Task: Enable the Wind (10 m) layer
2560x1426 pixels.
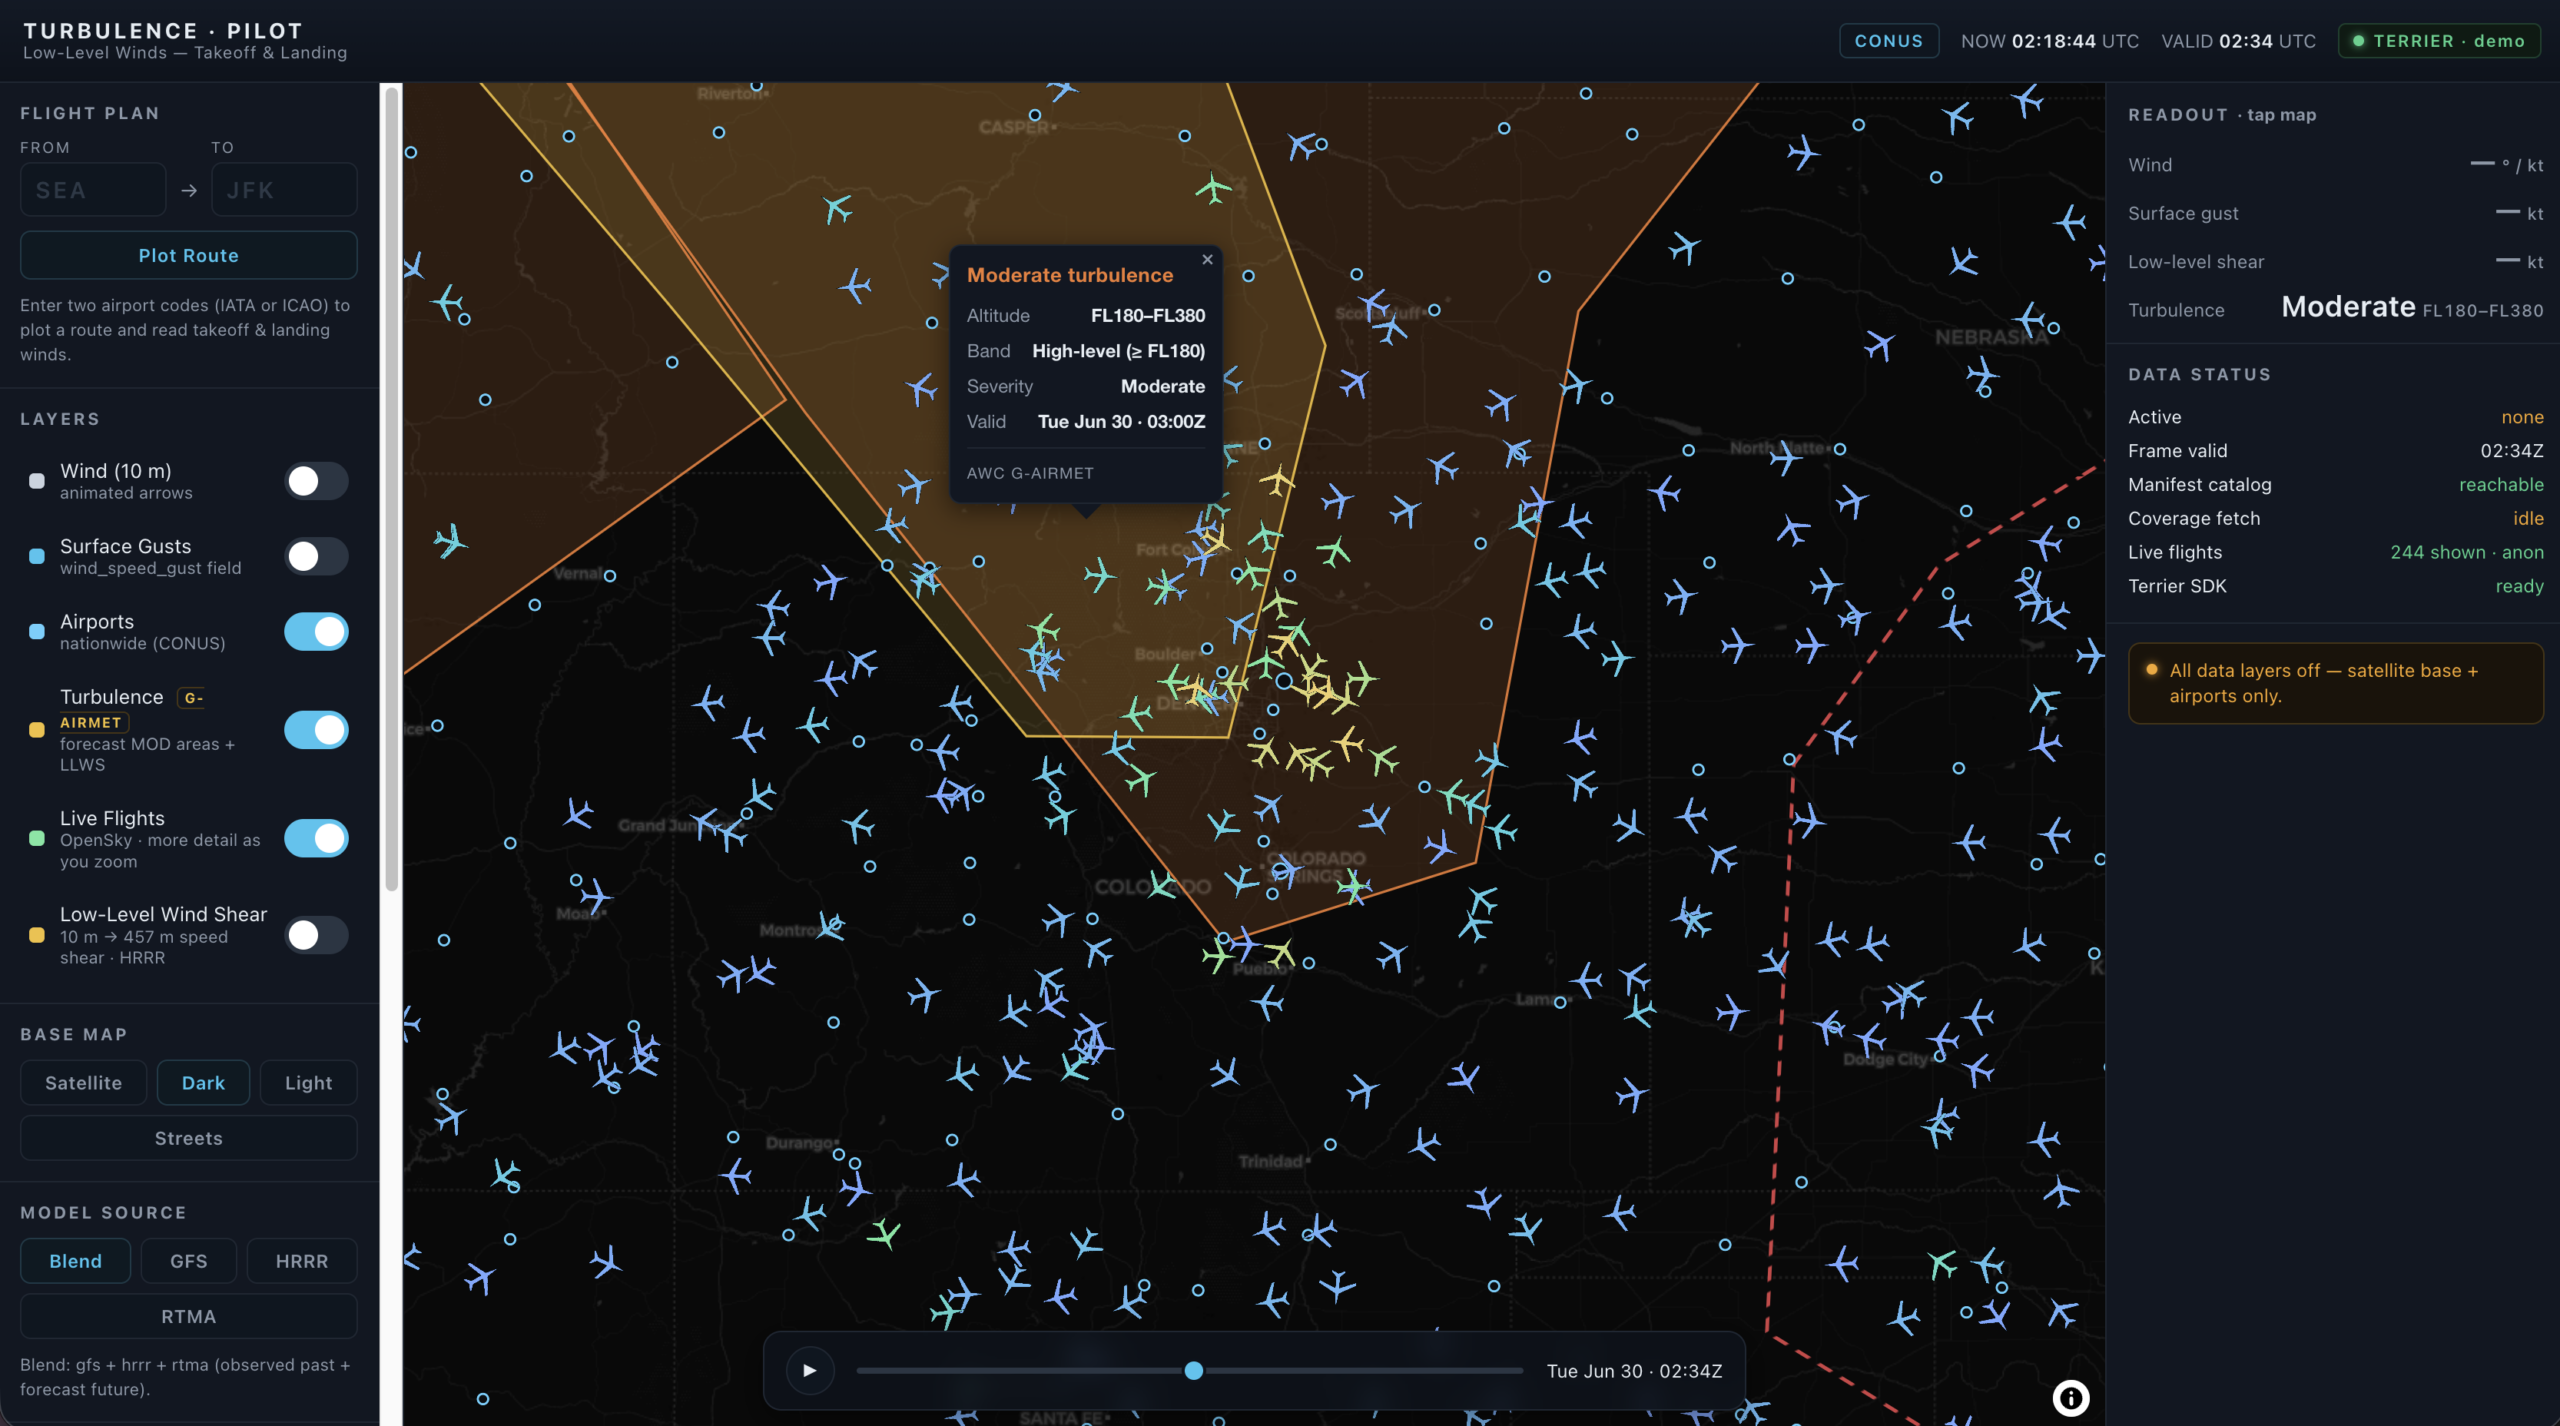Action: point(316,481)
